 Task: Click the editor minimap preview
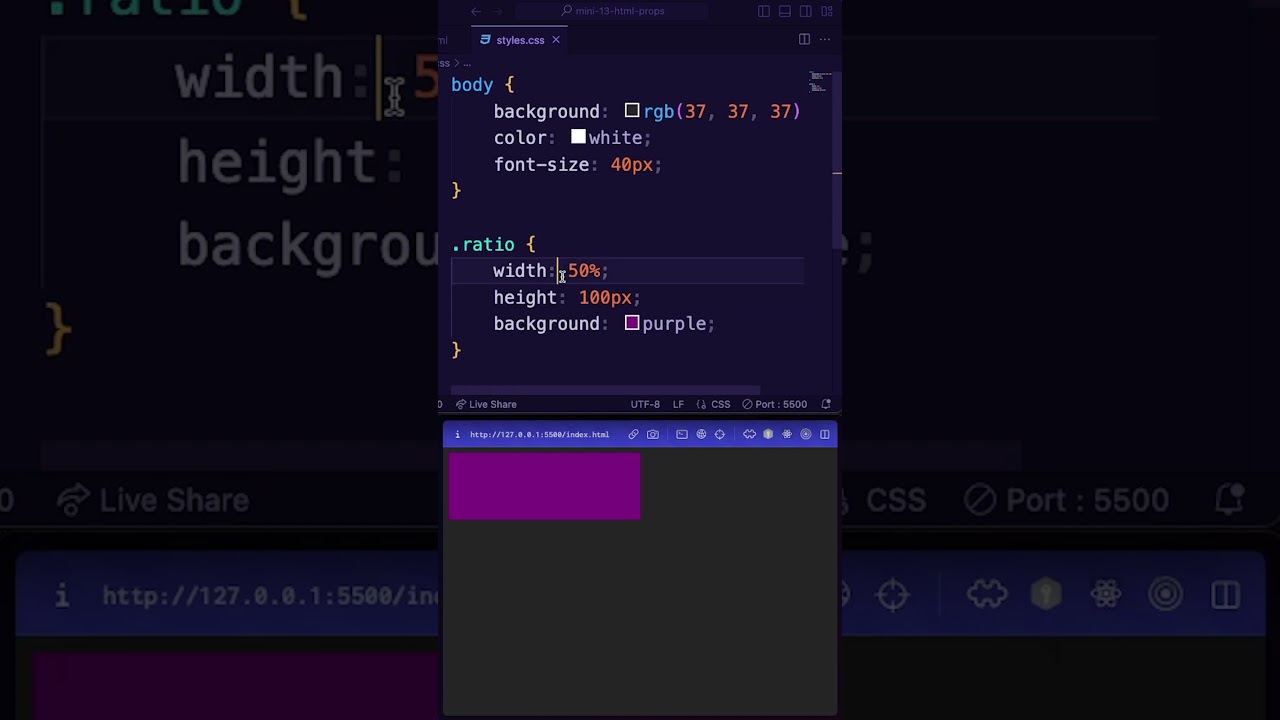pos(819,81)
